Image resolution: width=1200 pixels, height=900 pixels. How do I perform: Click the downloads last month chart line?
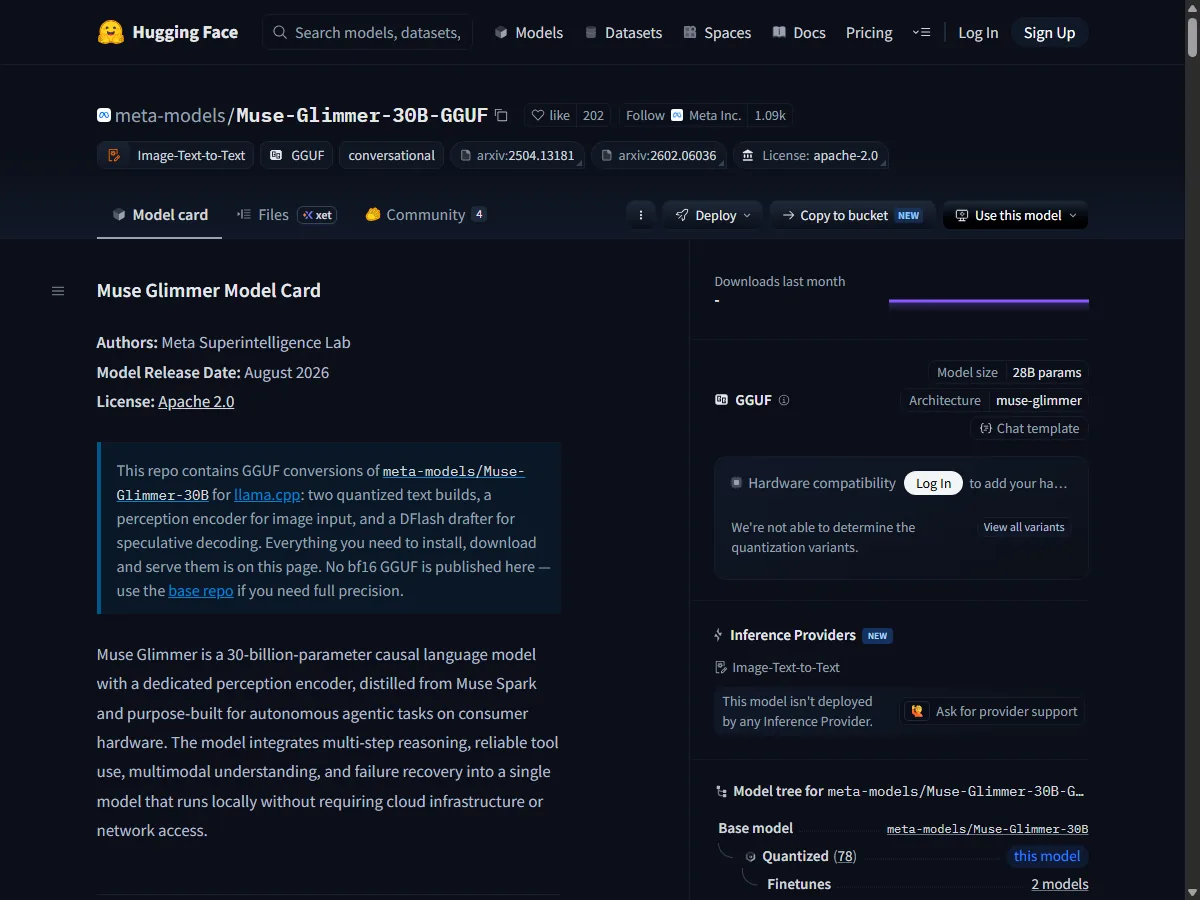988,301
